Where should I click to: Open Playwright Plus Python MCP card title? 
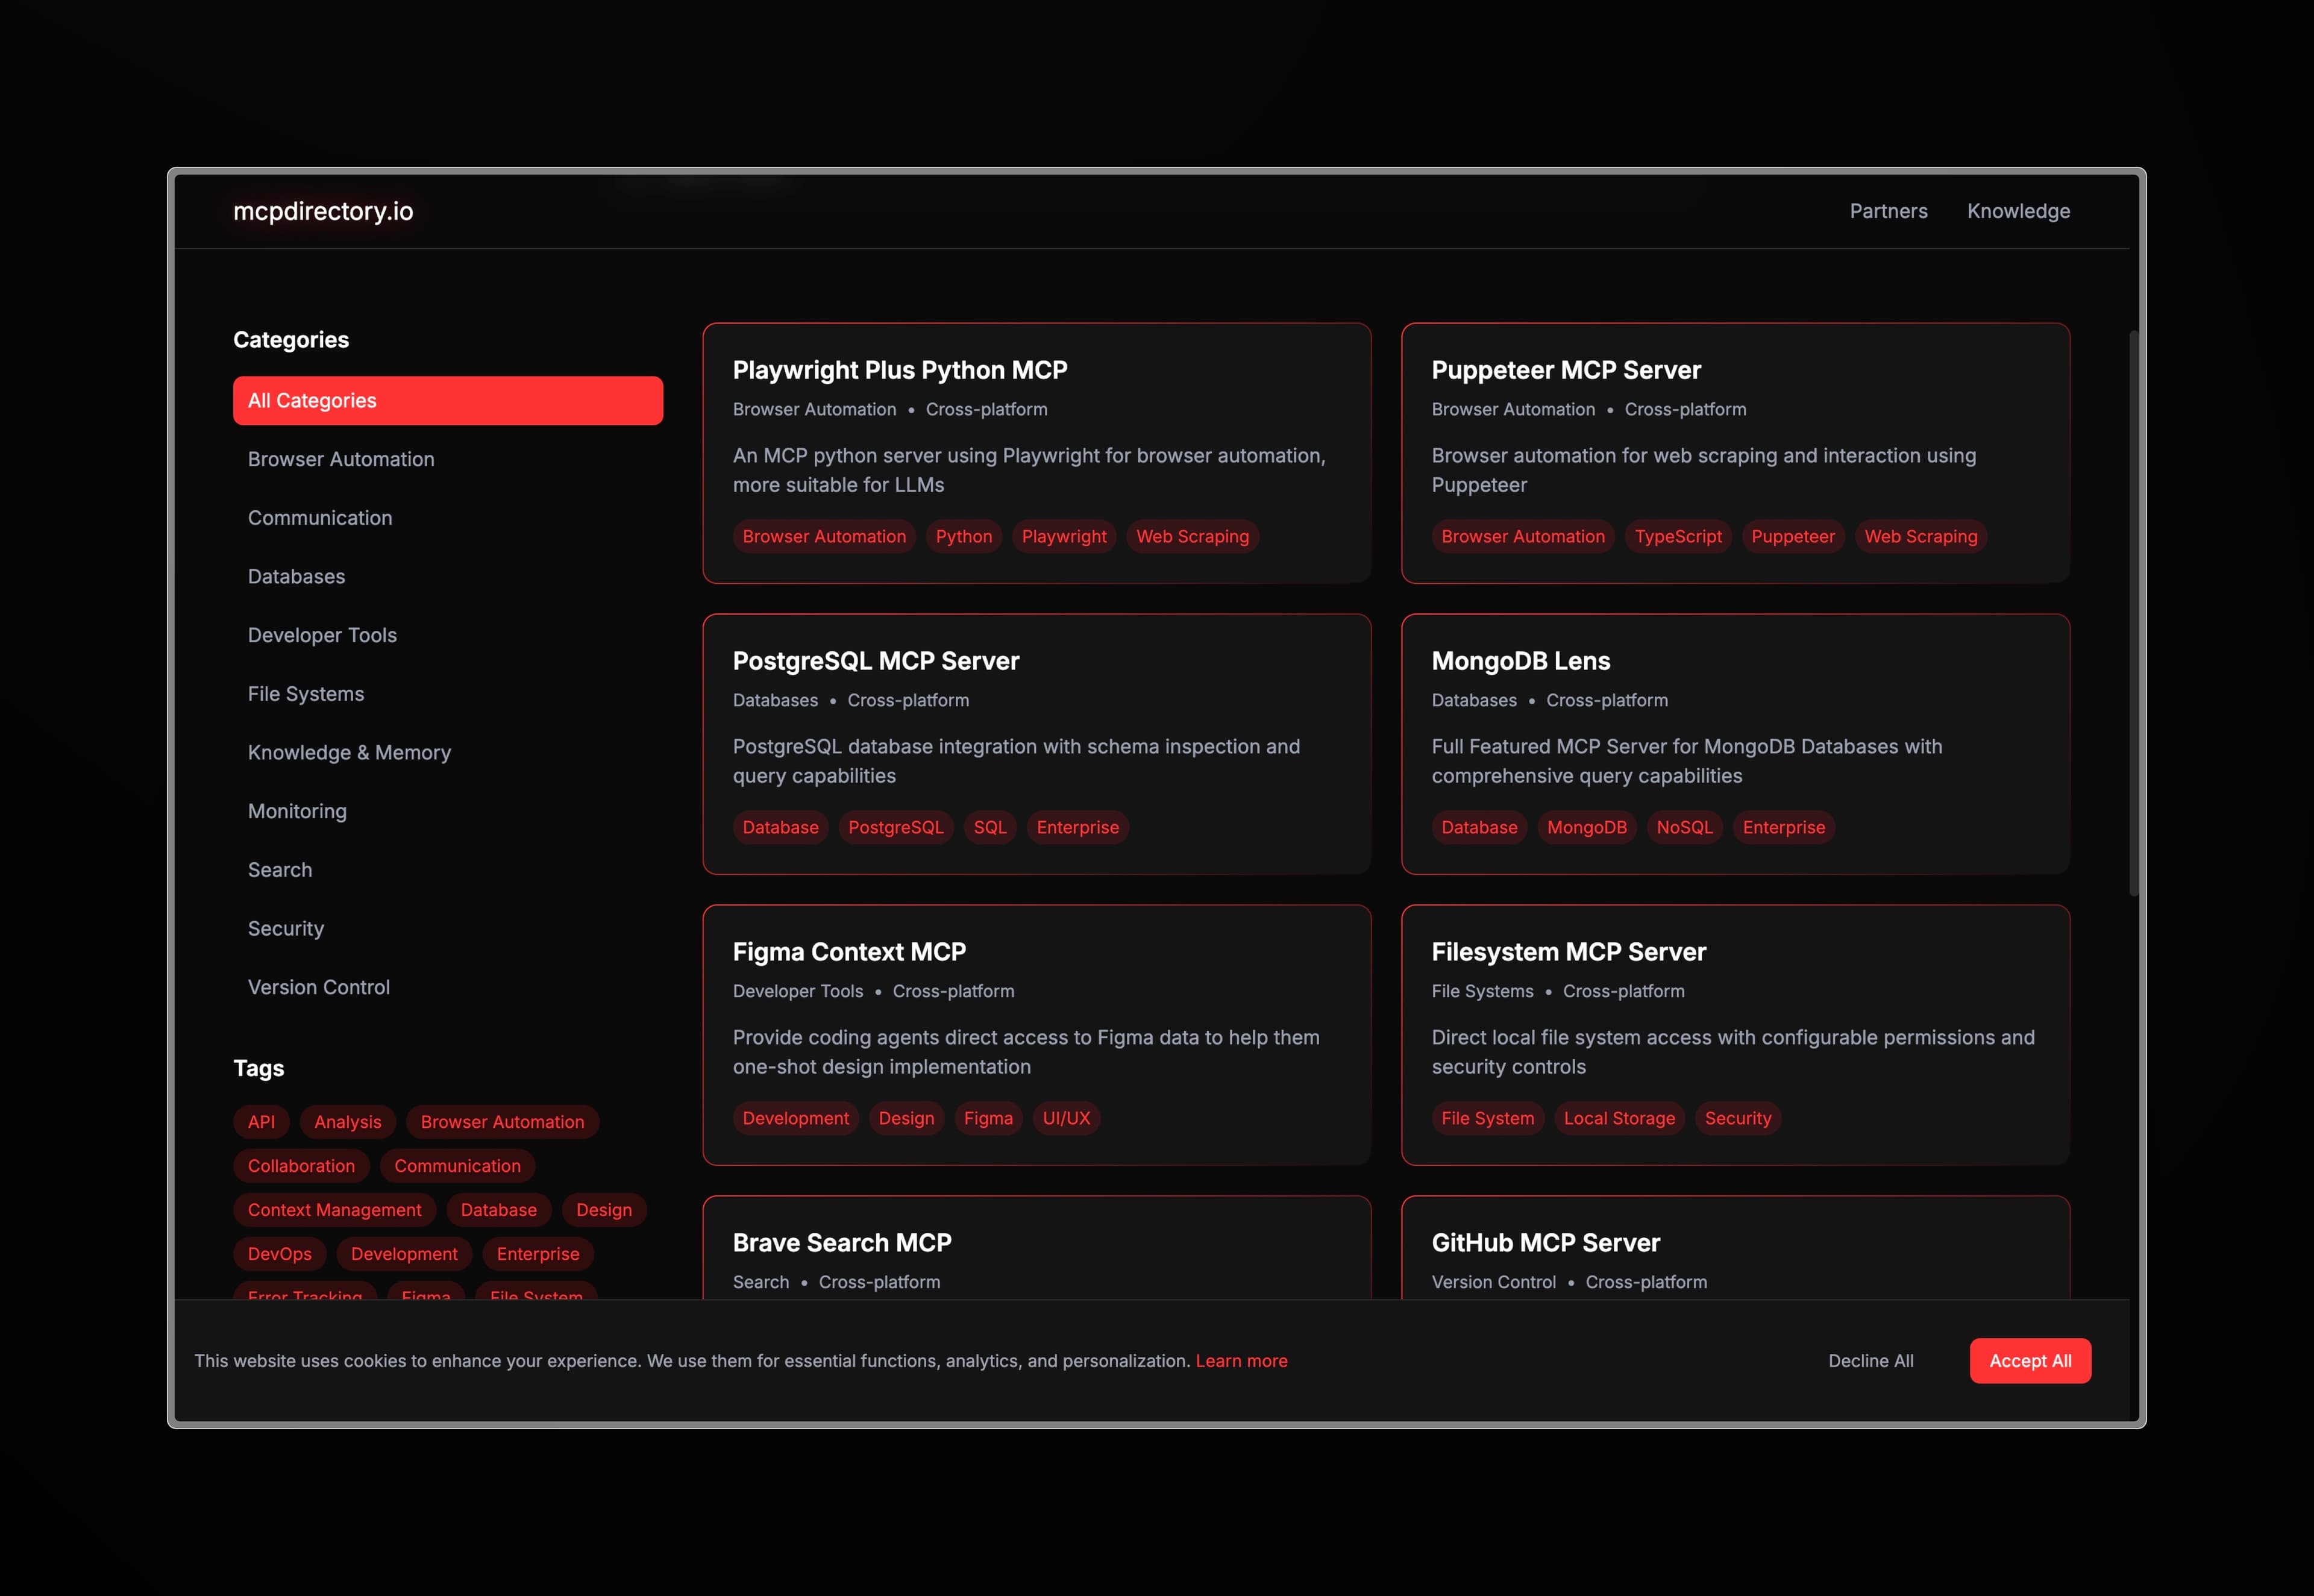coord(900,370)
